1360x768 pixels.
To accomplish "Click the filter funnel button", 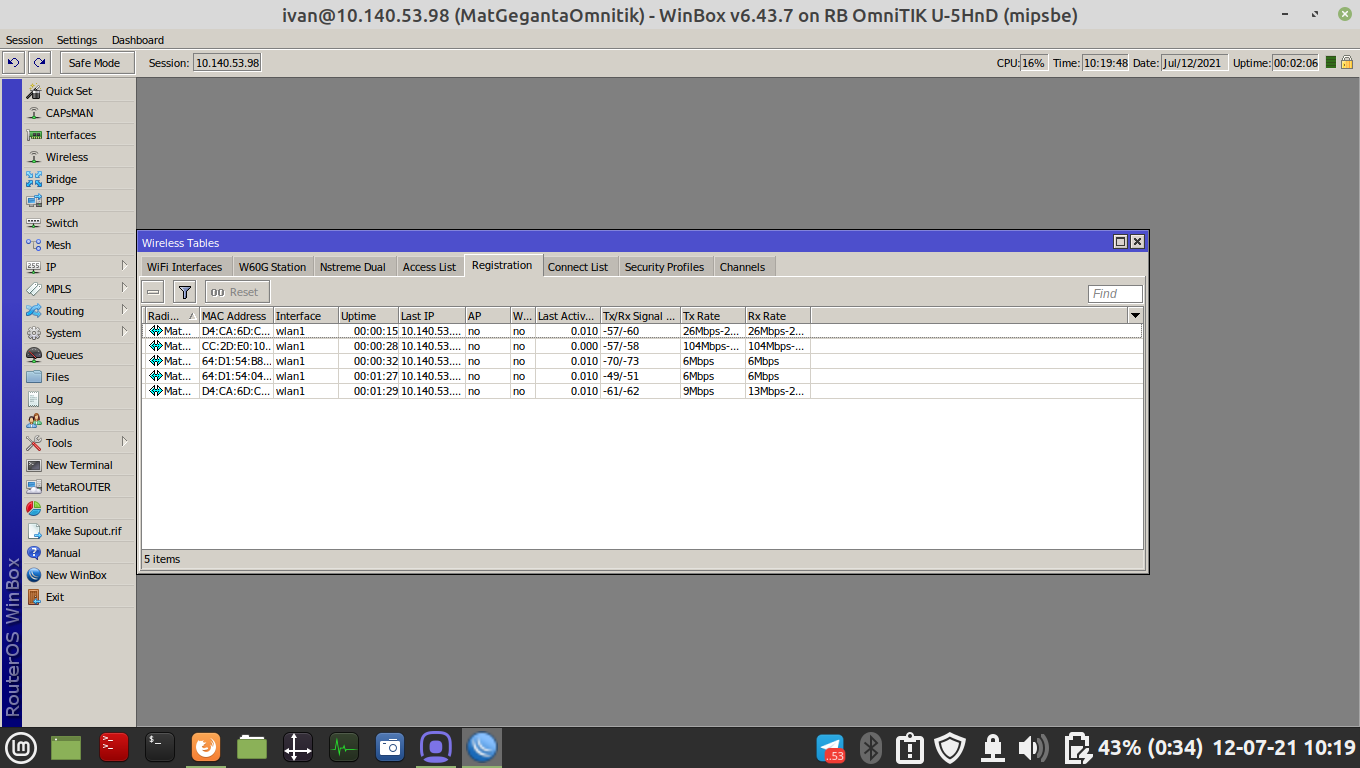I will pyautogui.click(x=184, y=292).
